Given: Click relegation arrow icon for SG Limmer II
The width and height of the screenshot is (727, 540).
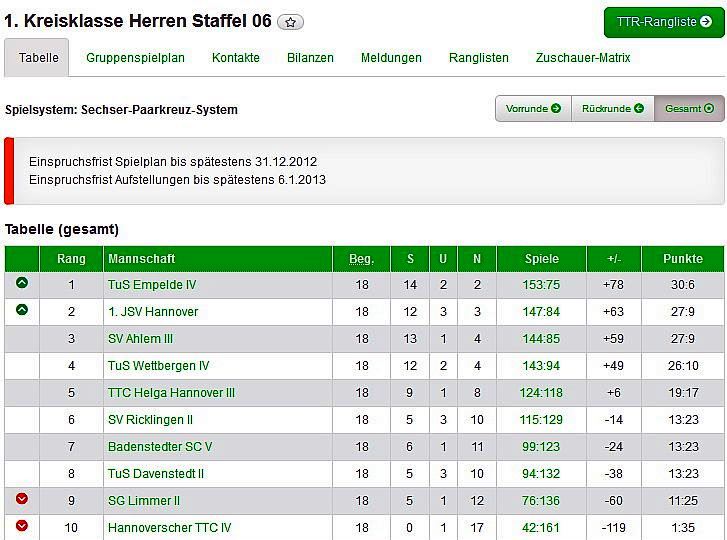Looking at the screenshot, I should tap(22, 498).
